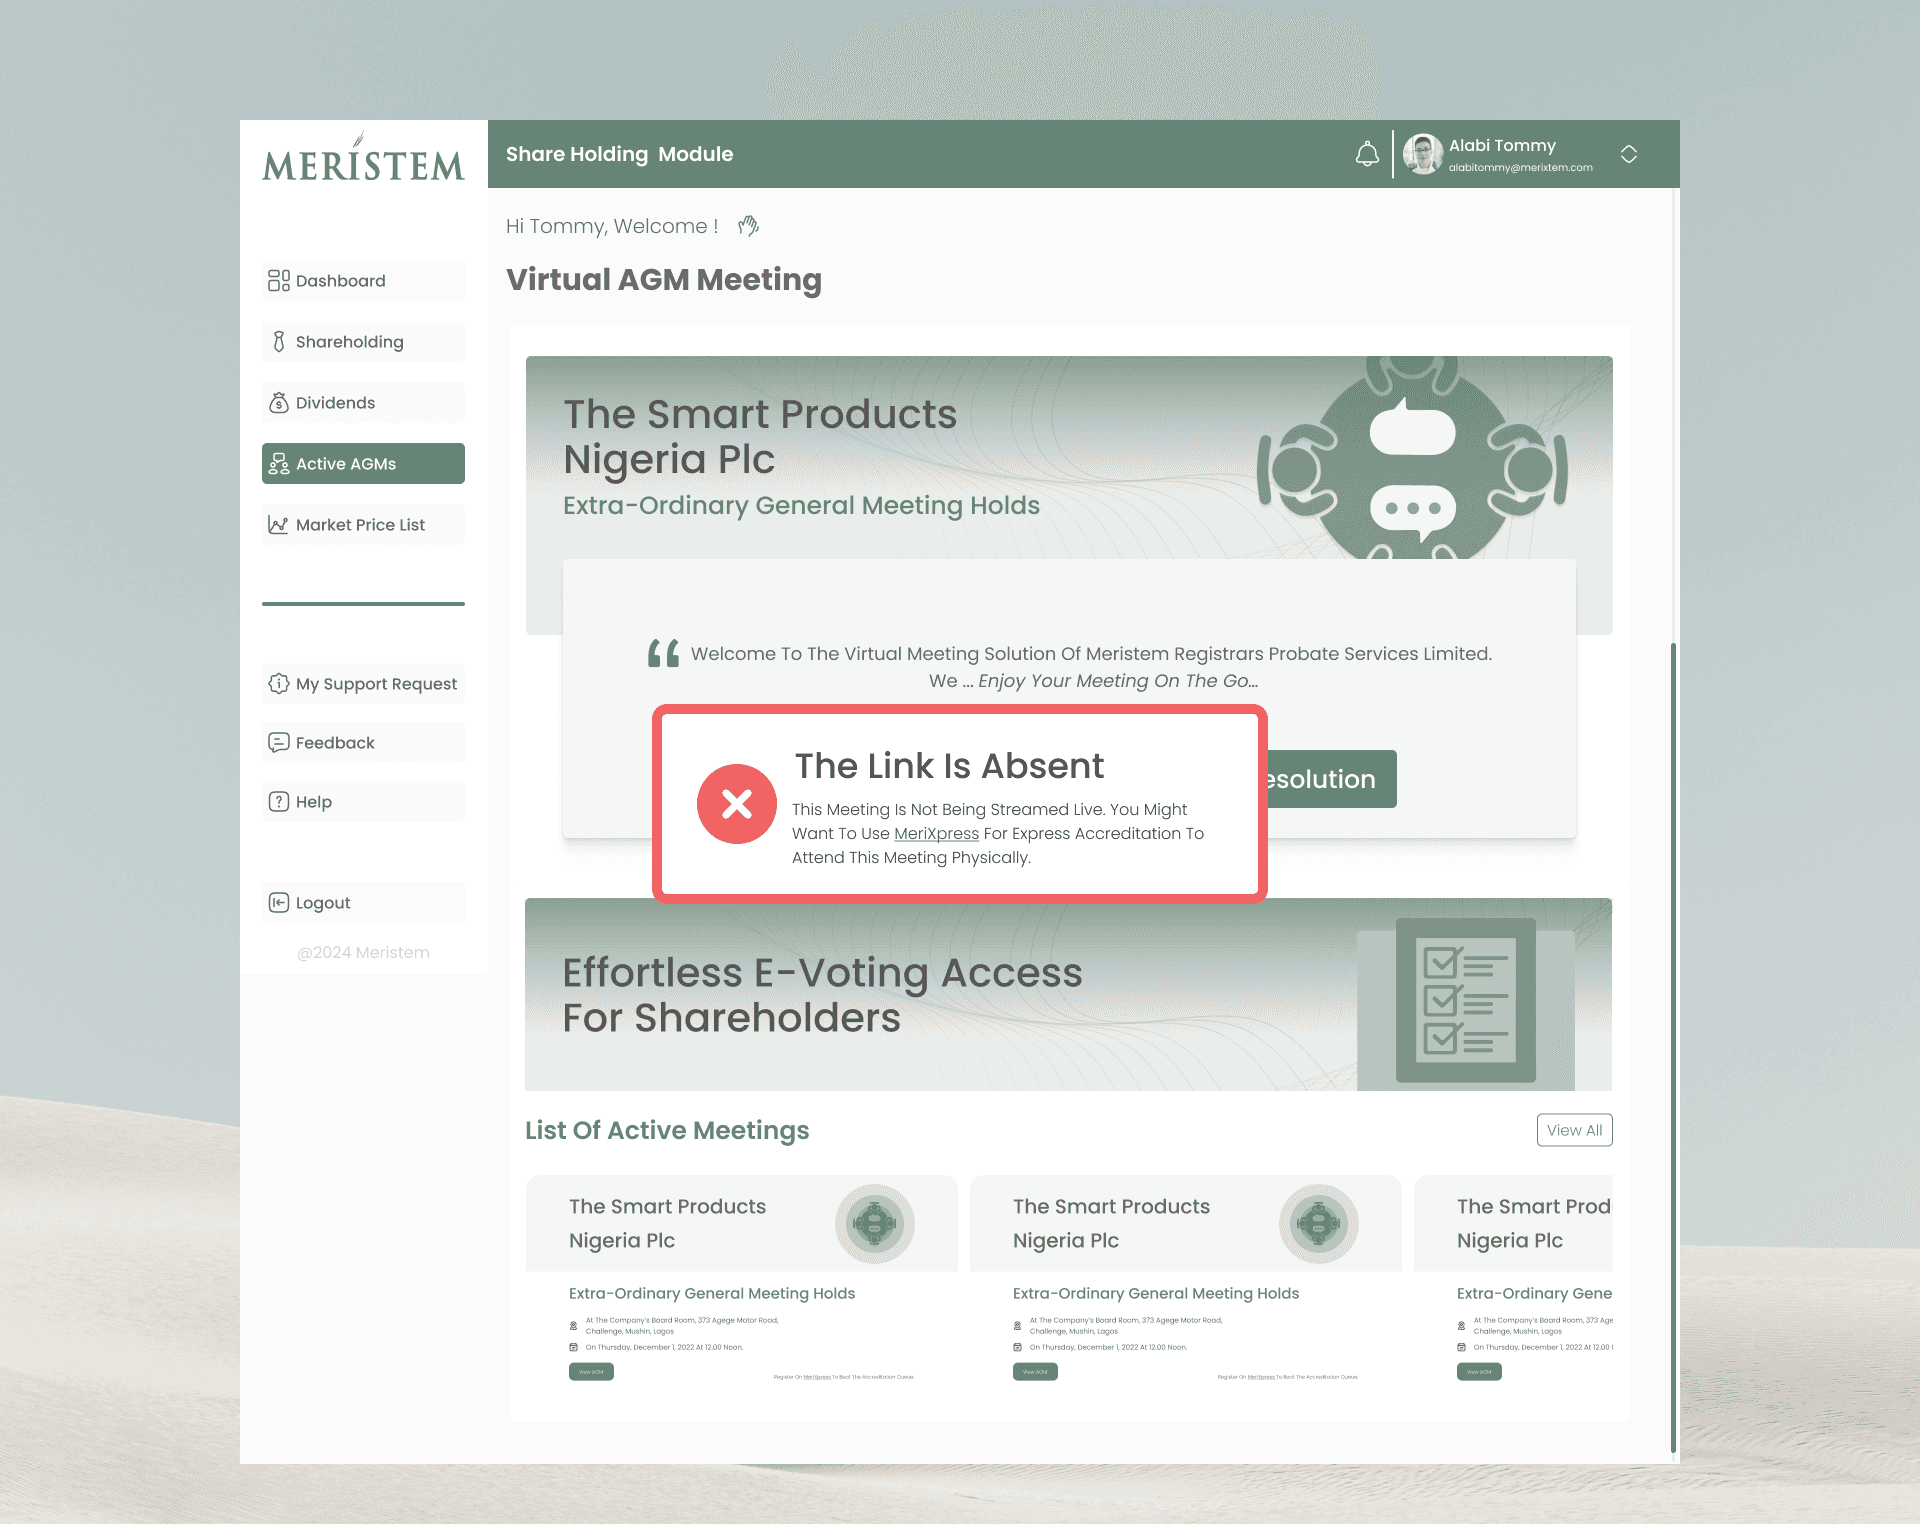The width and height of the screenshot is (1920, 1524).
Task: Click the Dividends money bag icon
Action: click(279, 403)
